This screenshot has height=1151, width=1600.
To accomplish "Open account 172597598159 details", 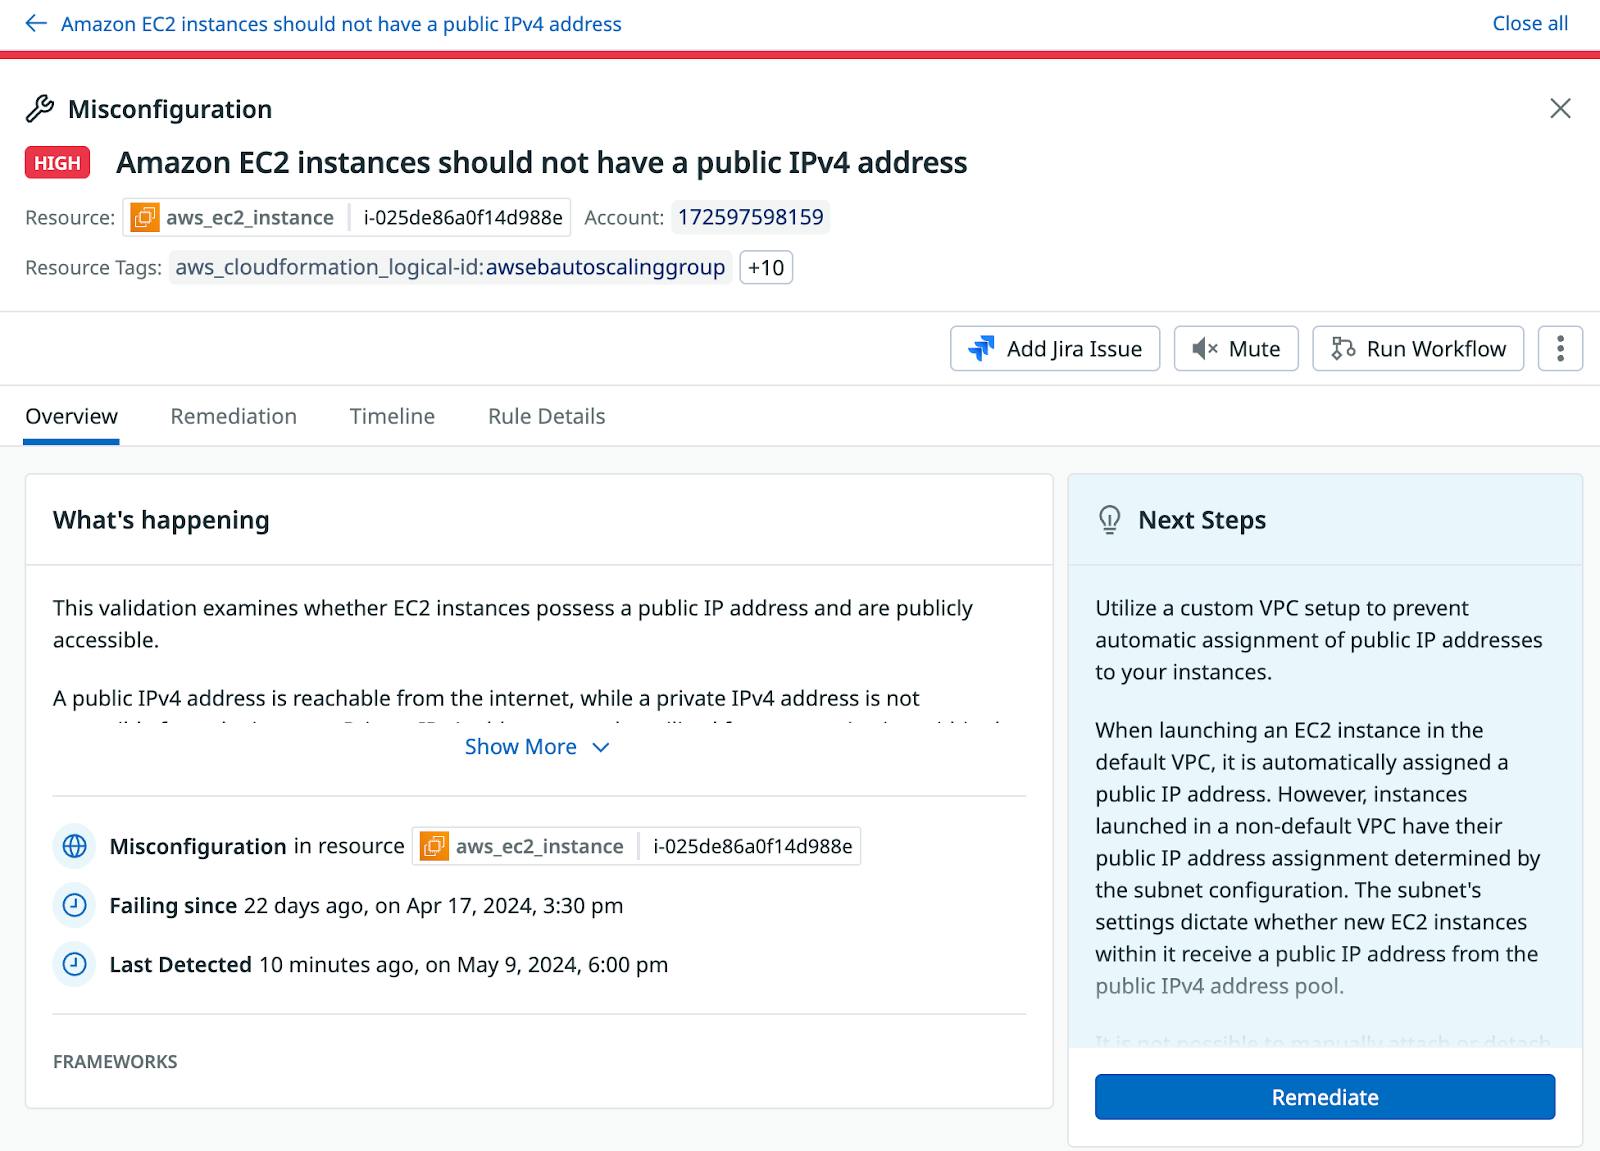I will coord(751,217).
